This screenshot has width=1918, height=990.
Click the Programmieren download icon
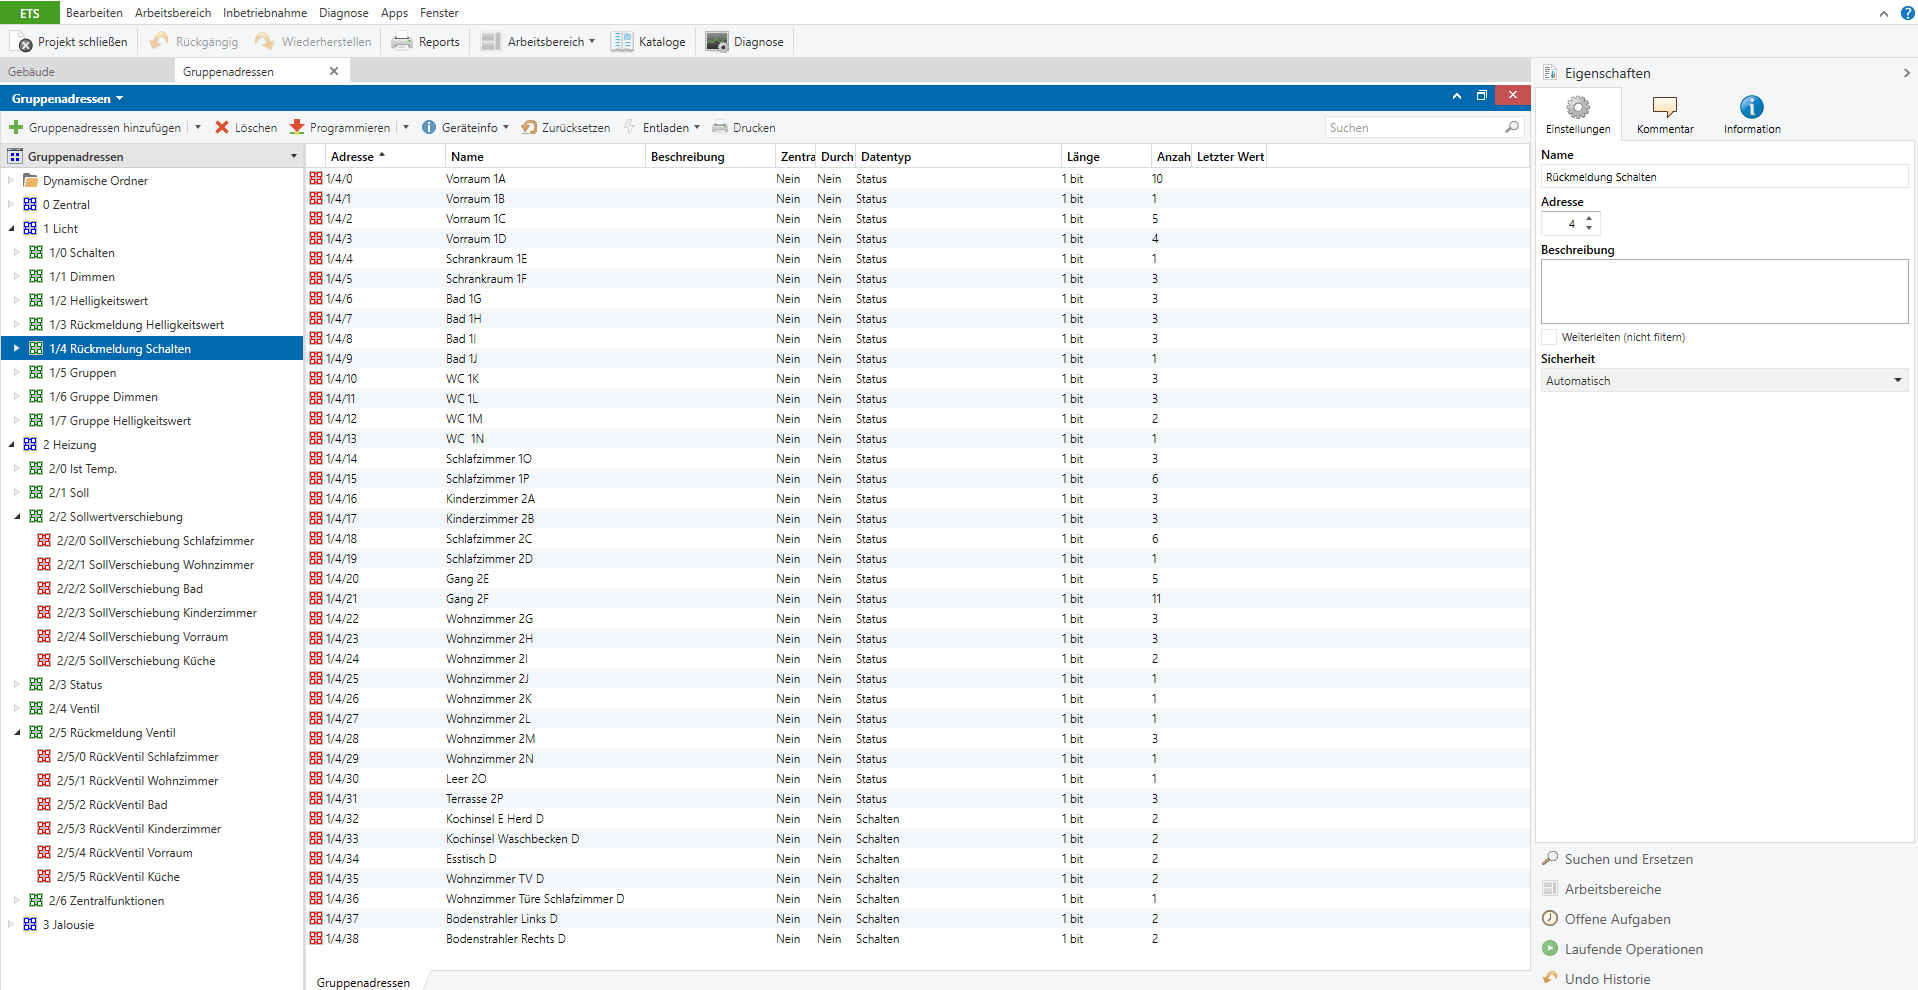pyautogui.click(x=297, y=127)
